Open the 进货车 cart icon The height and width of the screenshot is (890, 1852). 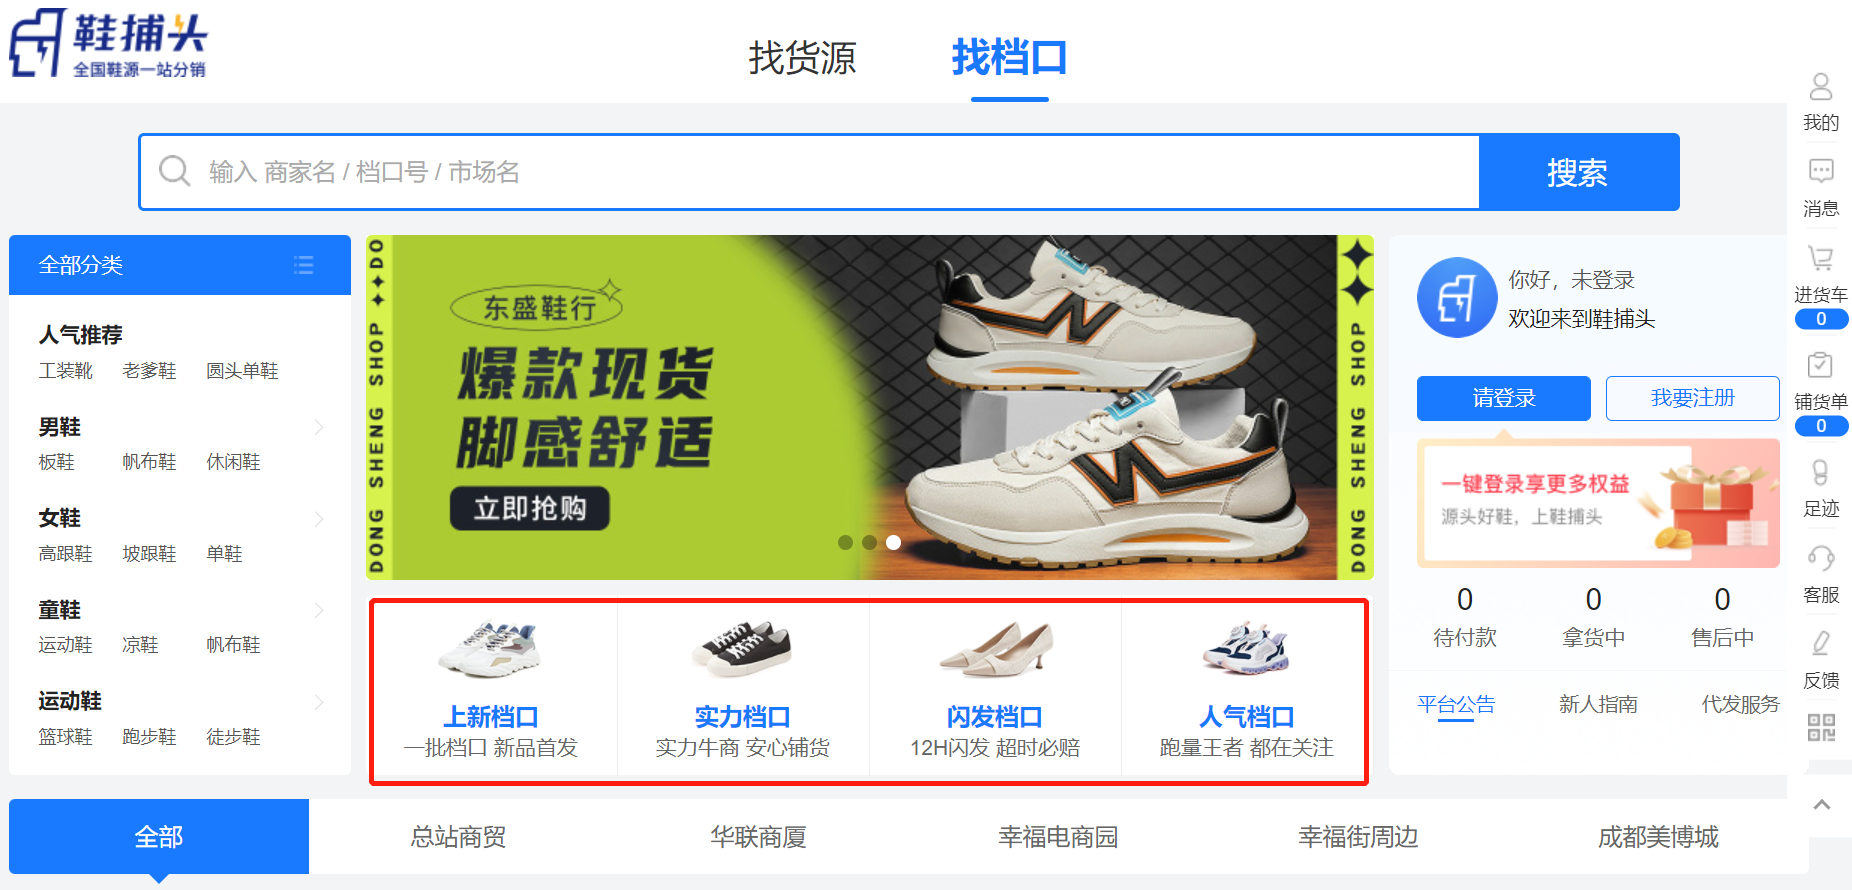point(1821,259)
